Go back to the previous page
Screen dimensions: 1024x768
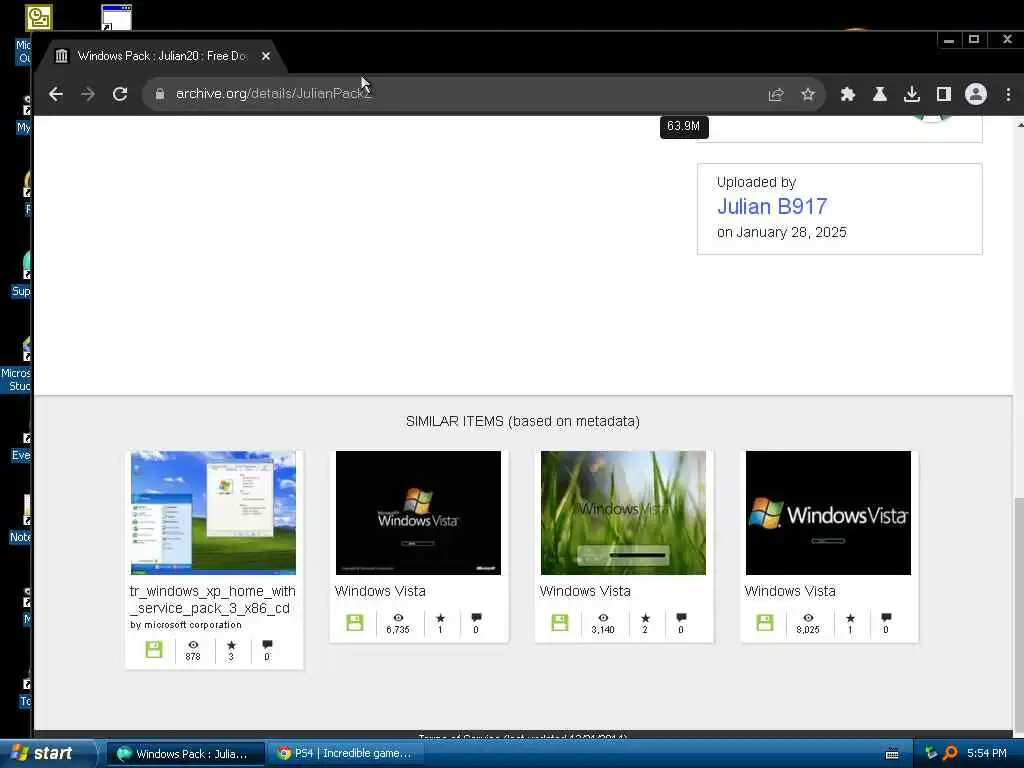point(56,94)
